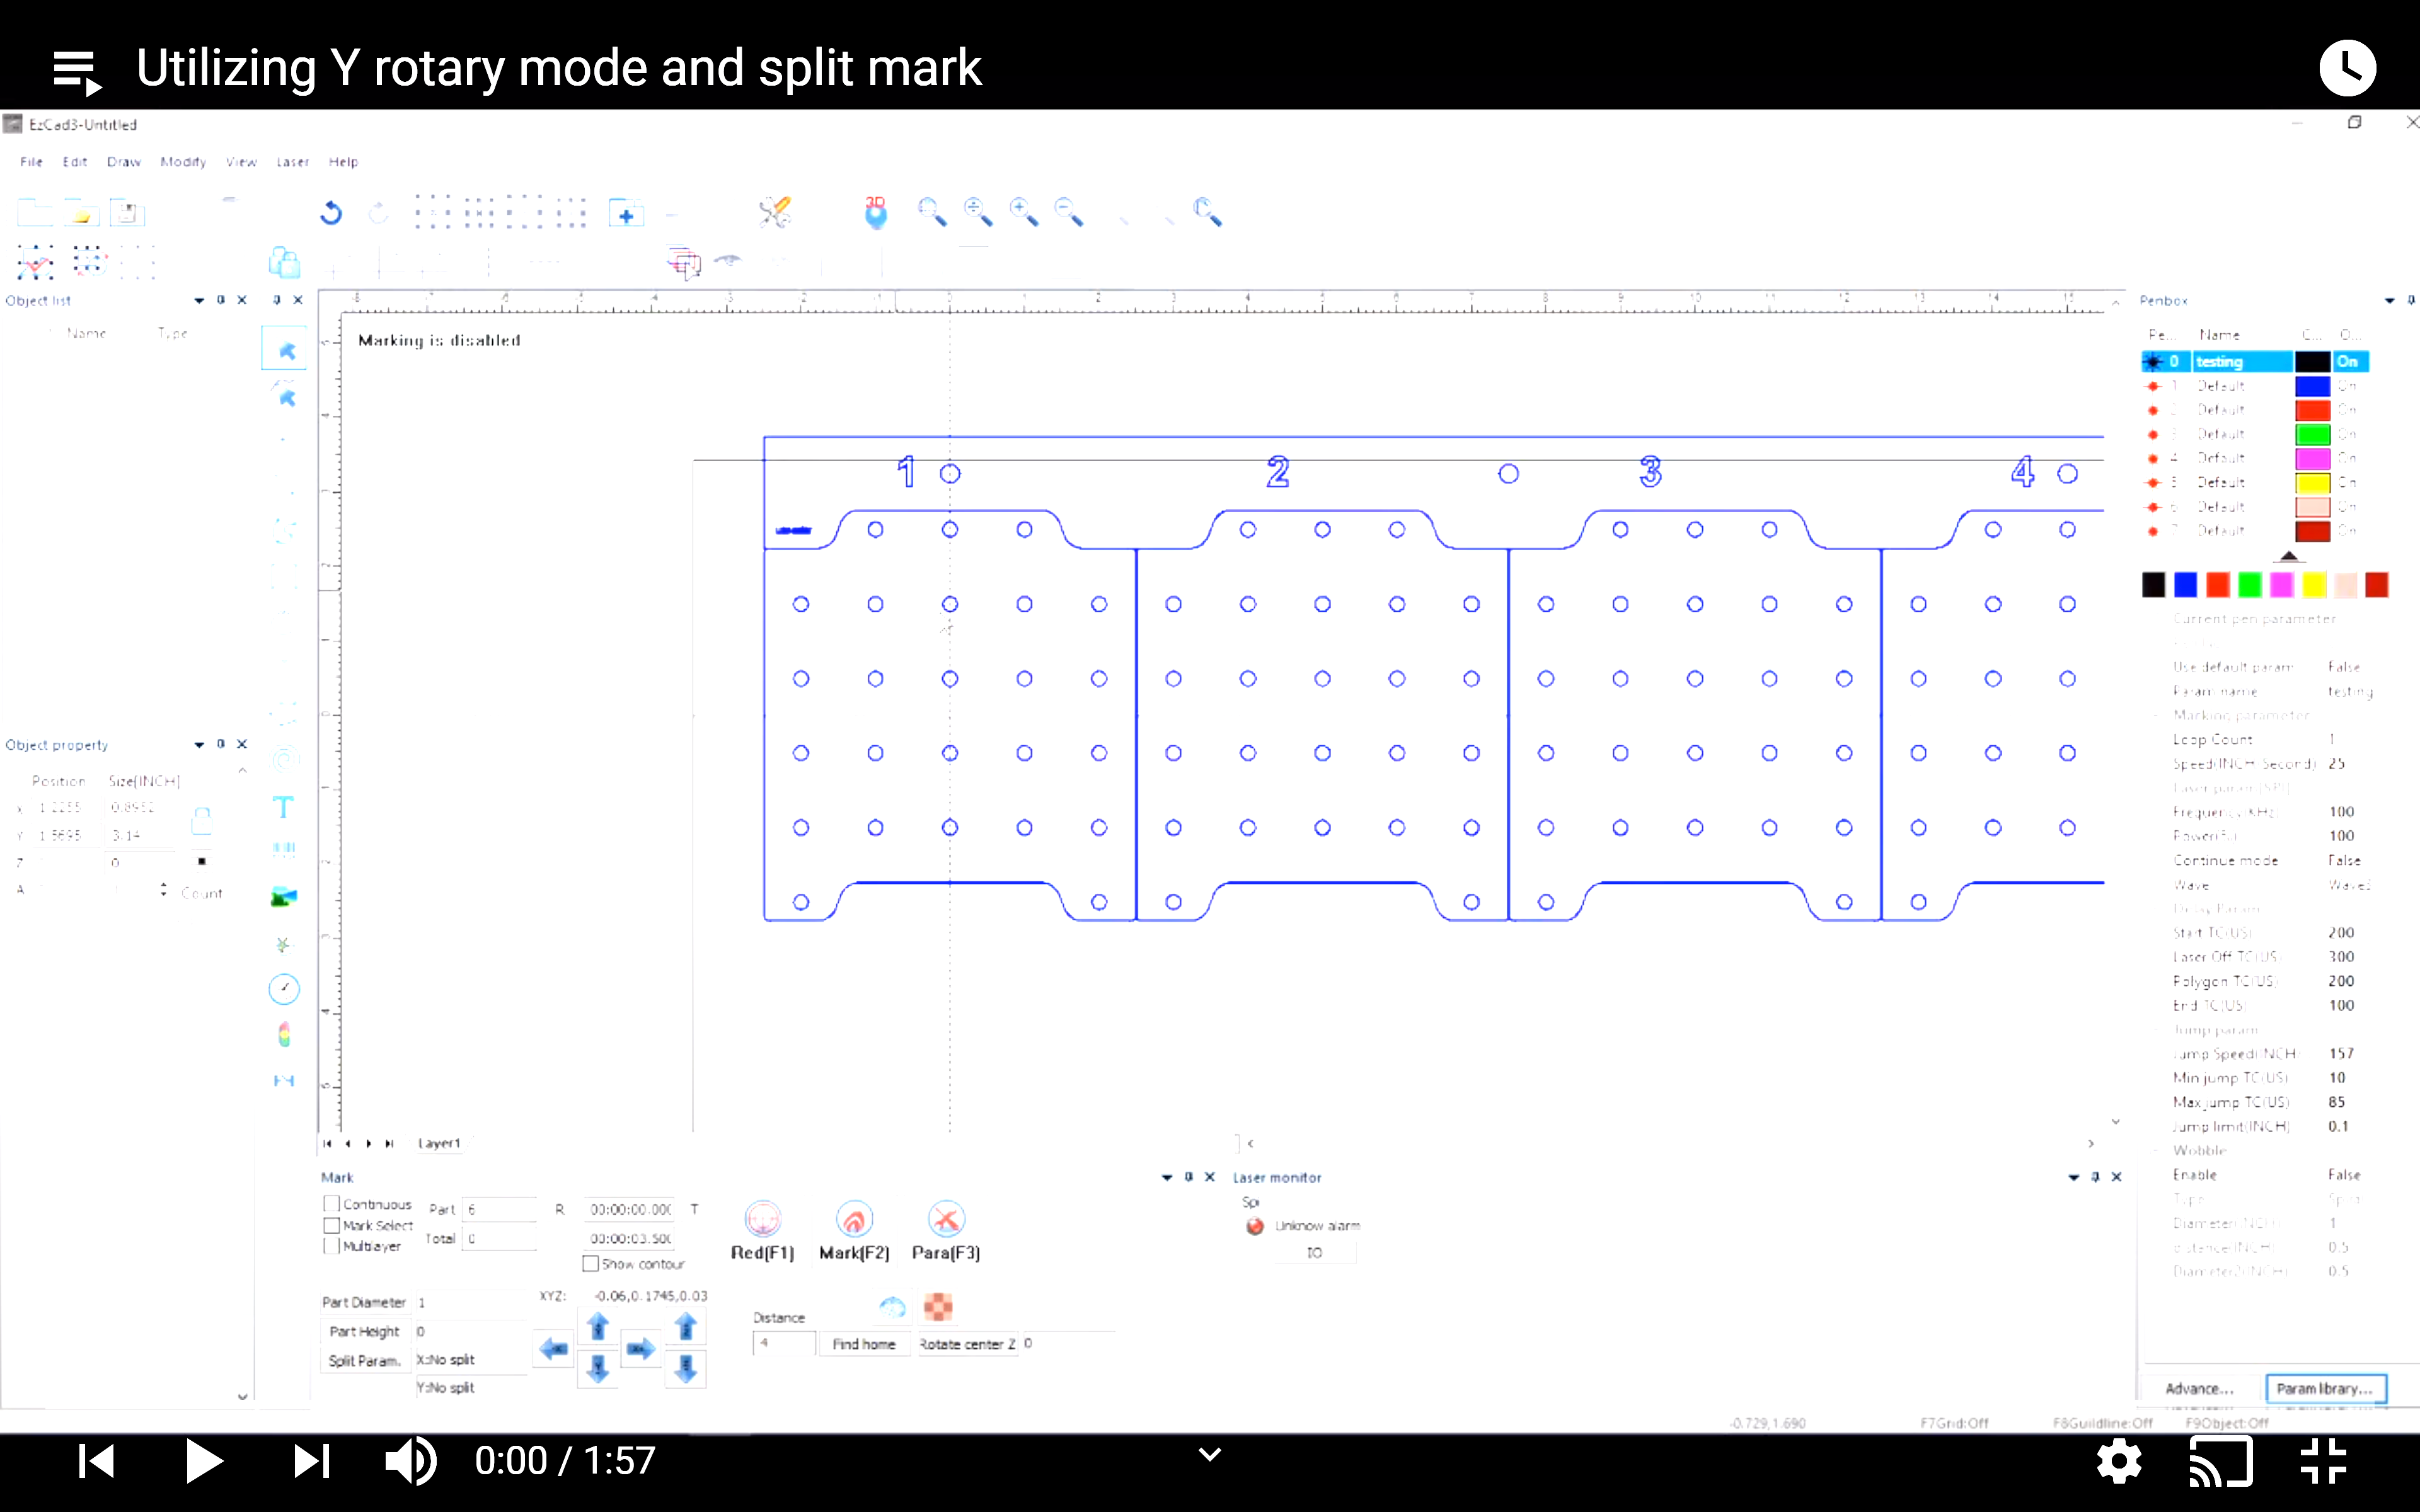Expand the Mark panel dropdown arrow
This screenshot has height=1512, width=2420.
pos(1167,1177)
